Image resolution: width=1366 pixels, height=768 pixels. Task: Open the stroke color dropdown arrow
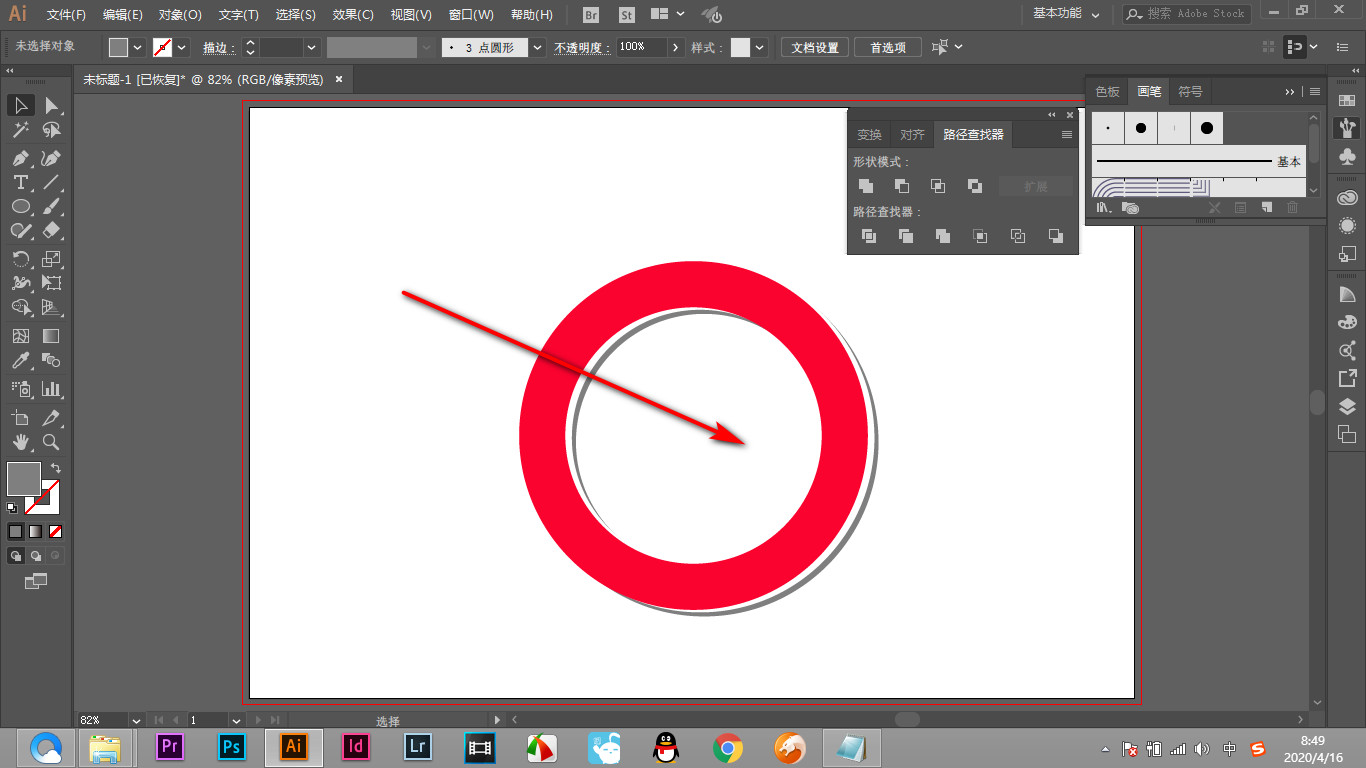182,47
